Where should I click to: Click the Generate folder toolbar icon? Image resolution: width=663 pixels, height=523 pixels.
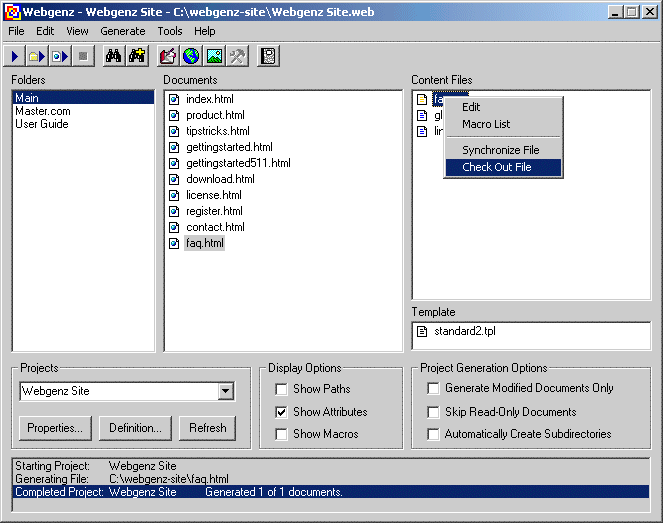[x=37, y=56]
